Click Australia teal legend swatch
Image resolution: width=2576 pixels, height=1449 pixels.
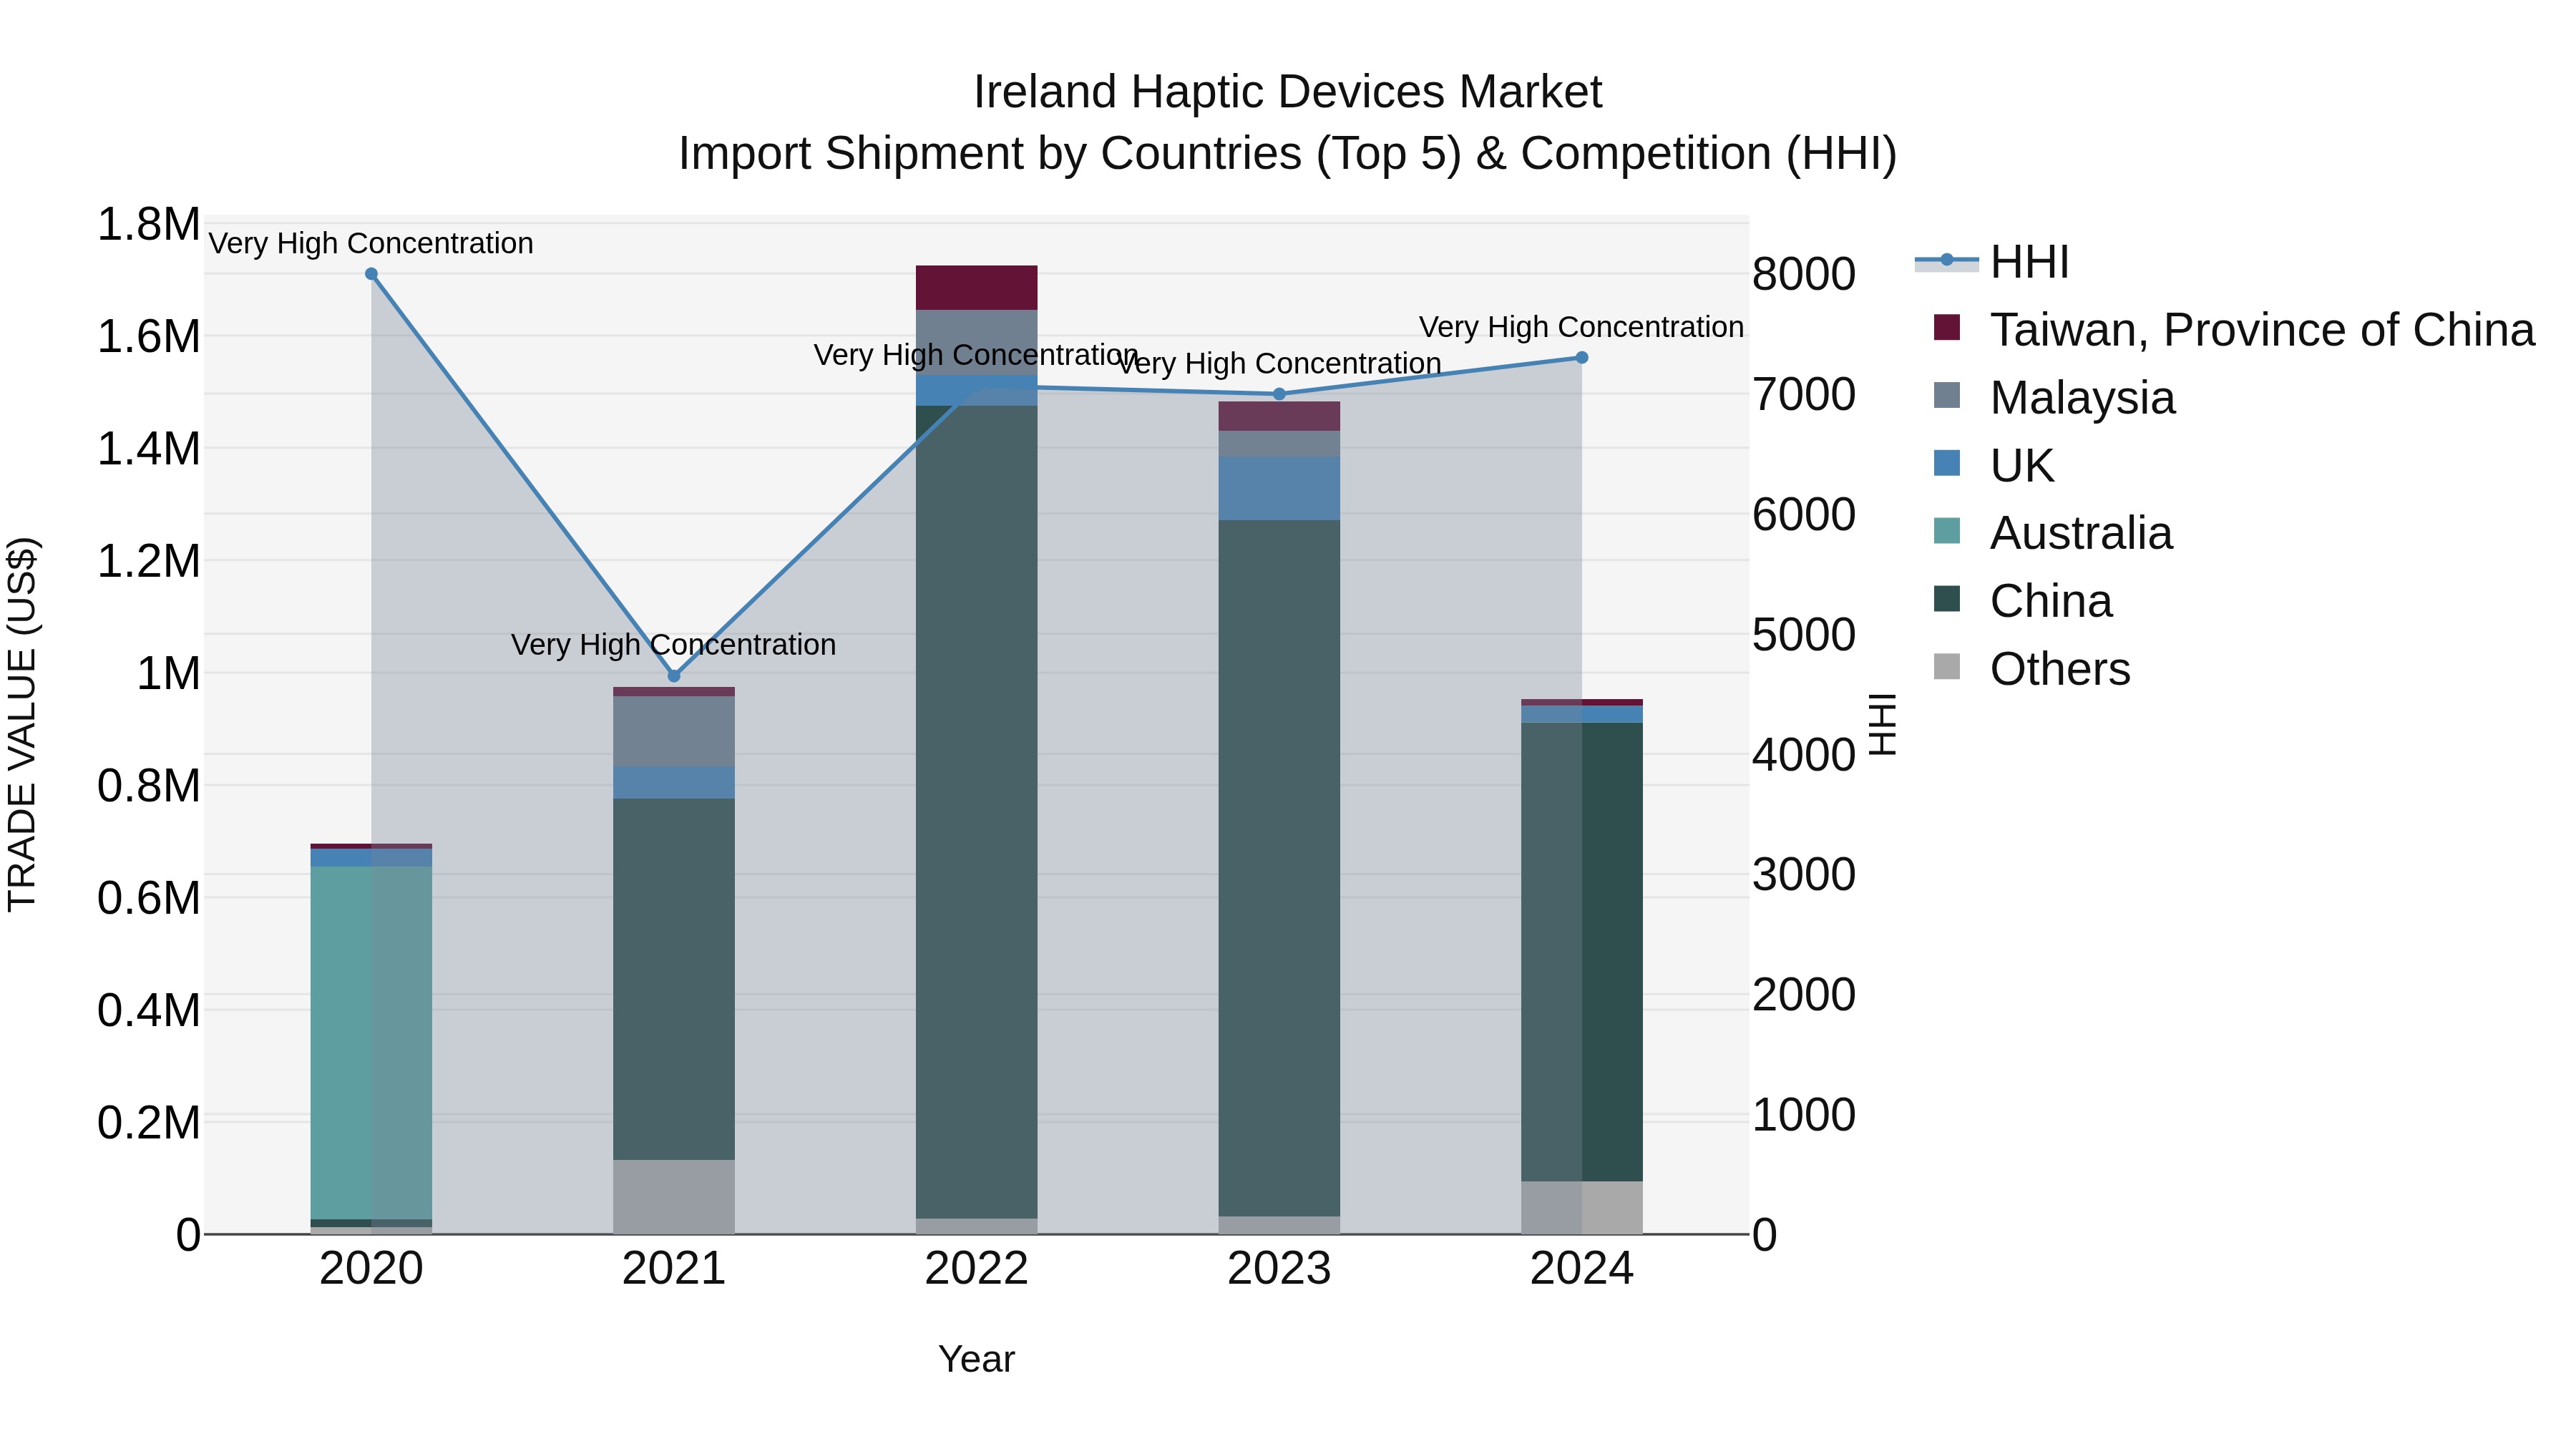point(1947,531)
